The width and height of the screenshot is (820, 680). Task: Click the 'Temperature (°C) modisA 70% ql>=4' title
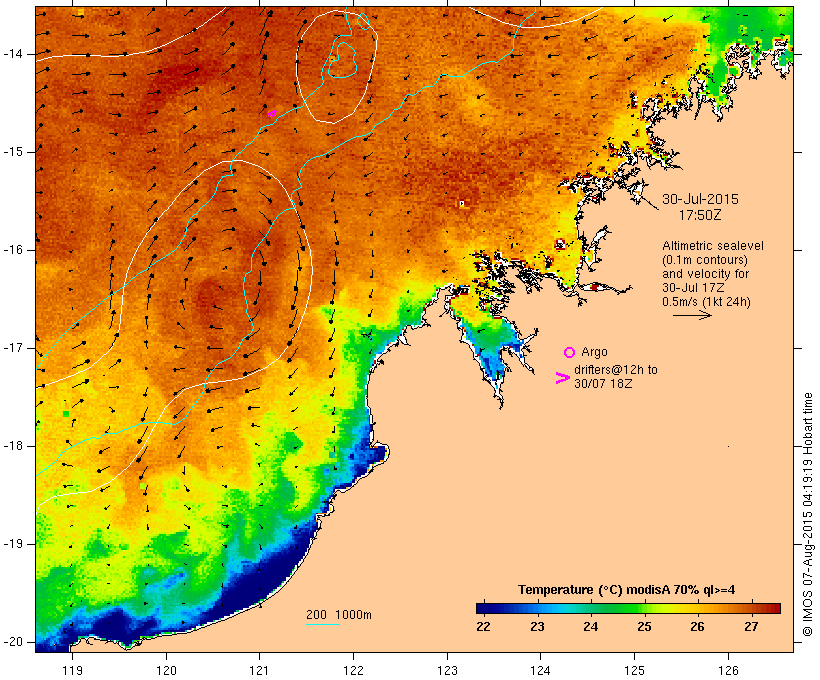pos(627,590)
